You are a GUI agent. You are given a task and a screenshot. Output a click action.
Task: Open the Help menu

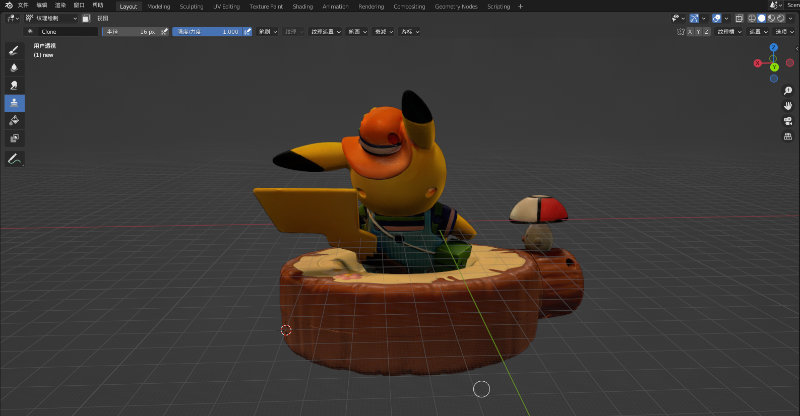click(x=97, y=6)
